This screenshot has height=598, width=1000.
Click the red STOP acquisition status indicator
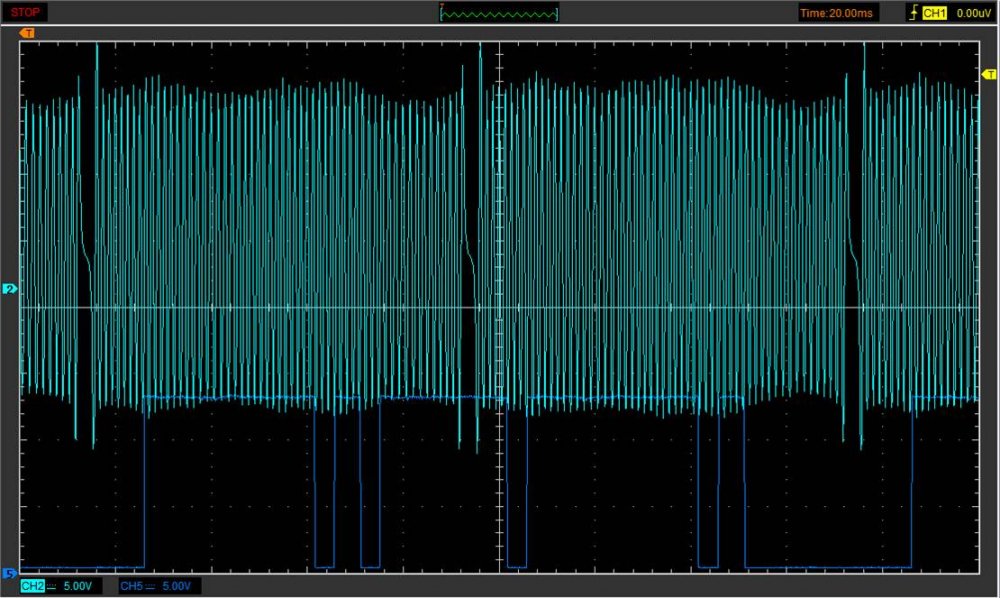point(25,13)
